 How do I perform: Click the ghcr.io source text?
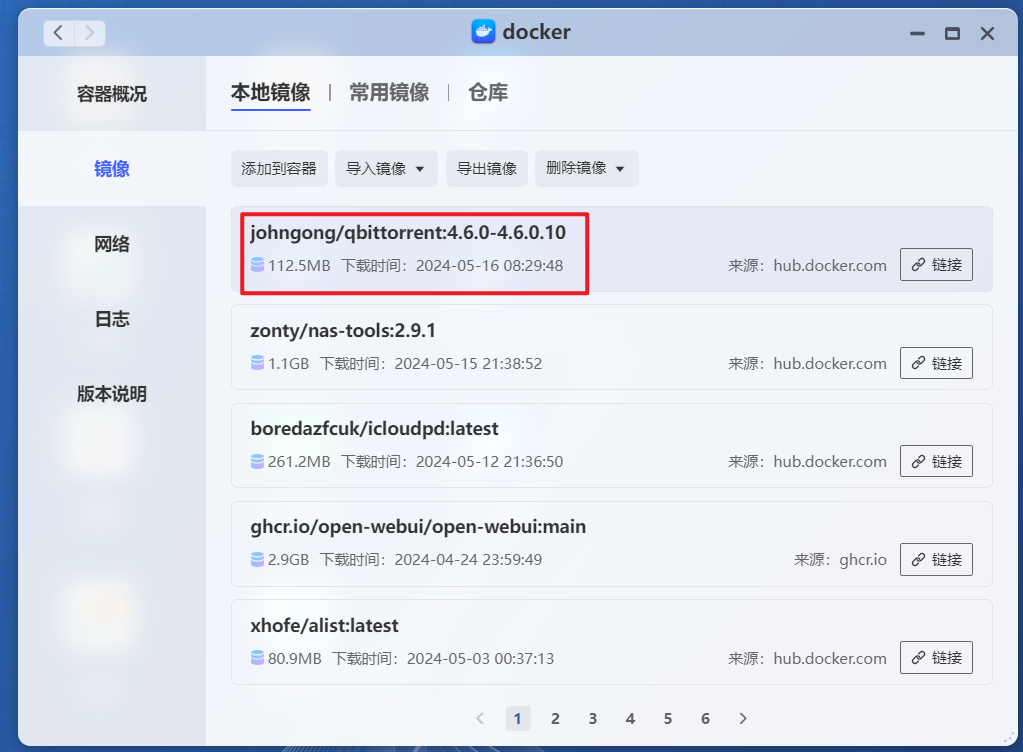coord(863,560)
